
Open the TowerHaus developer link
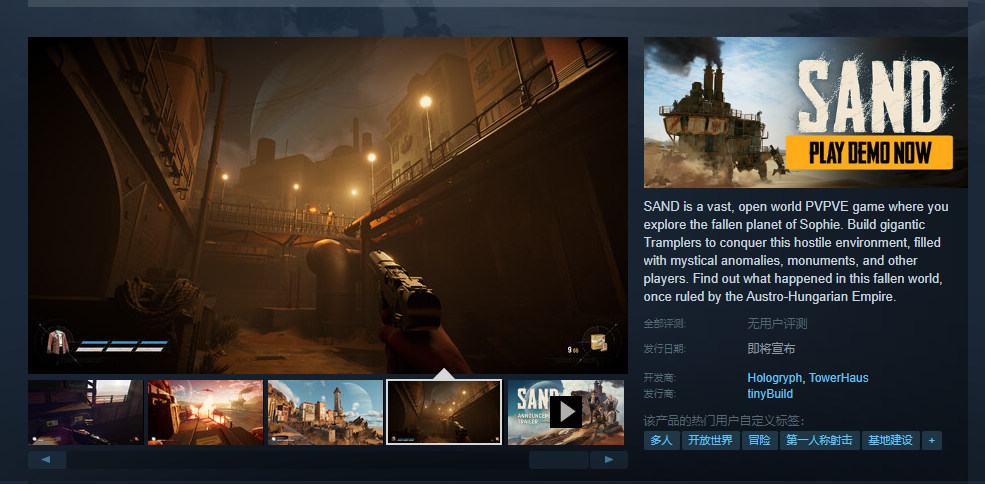(838, 378)
